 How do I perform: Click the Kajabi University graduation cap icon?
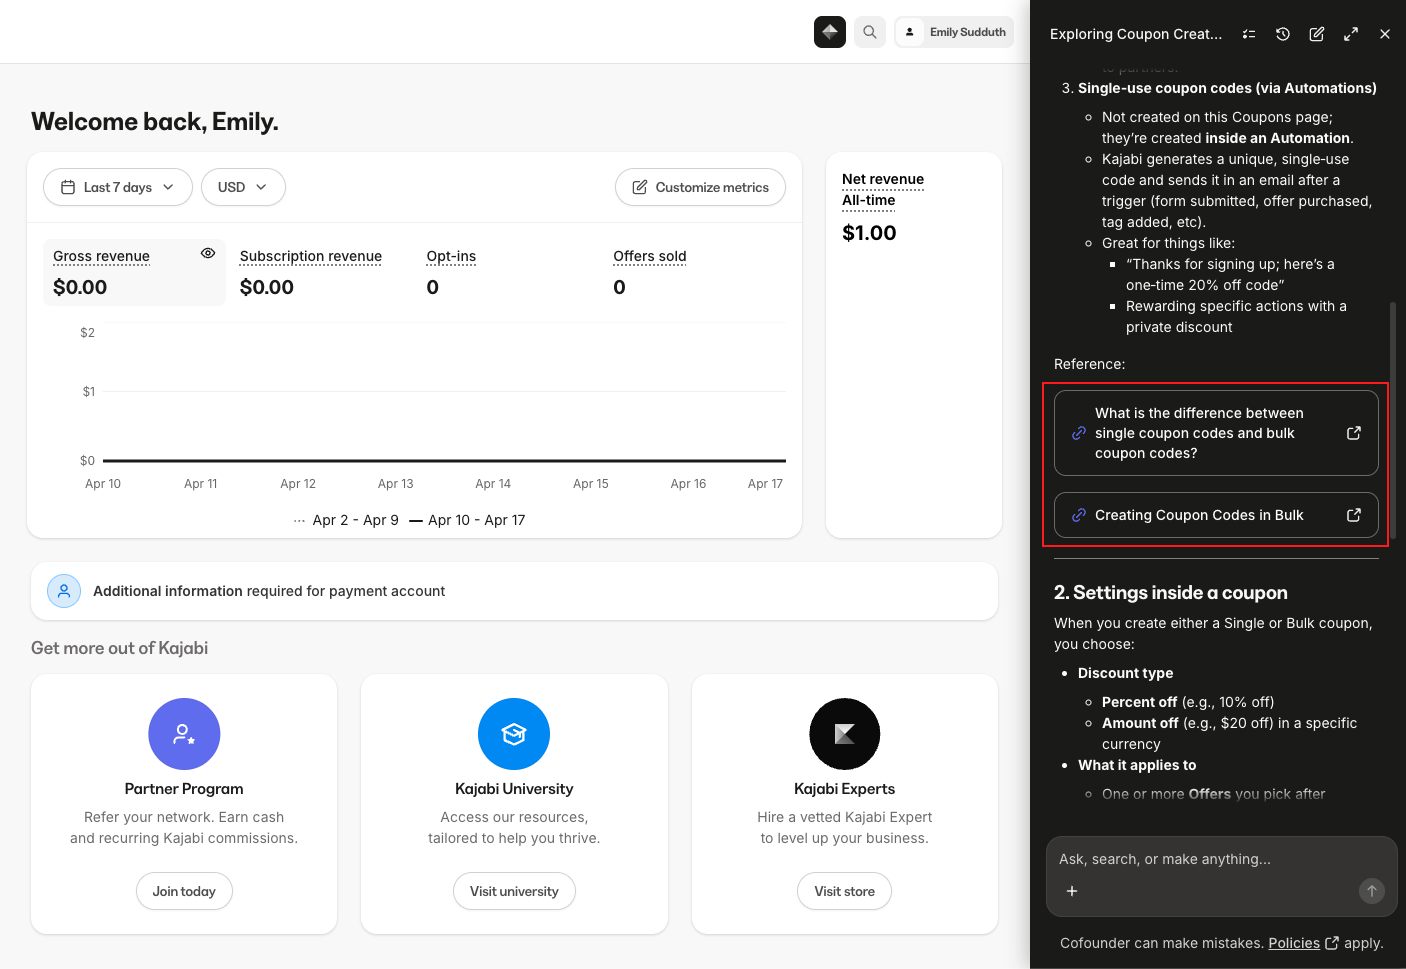(x=514, y=733)
